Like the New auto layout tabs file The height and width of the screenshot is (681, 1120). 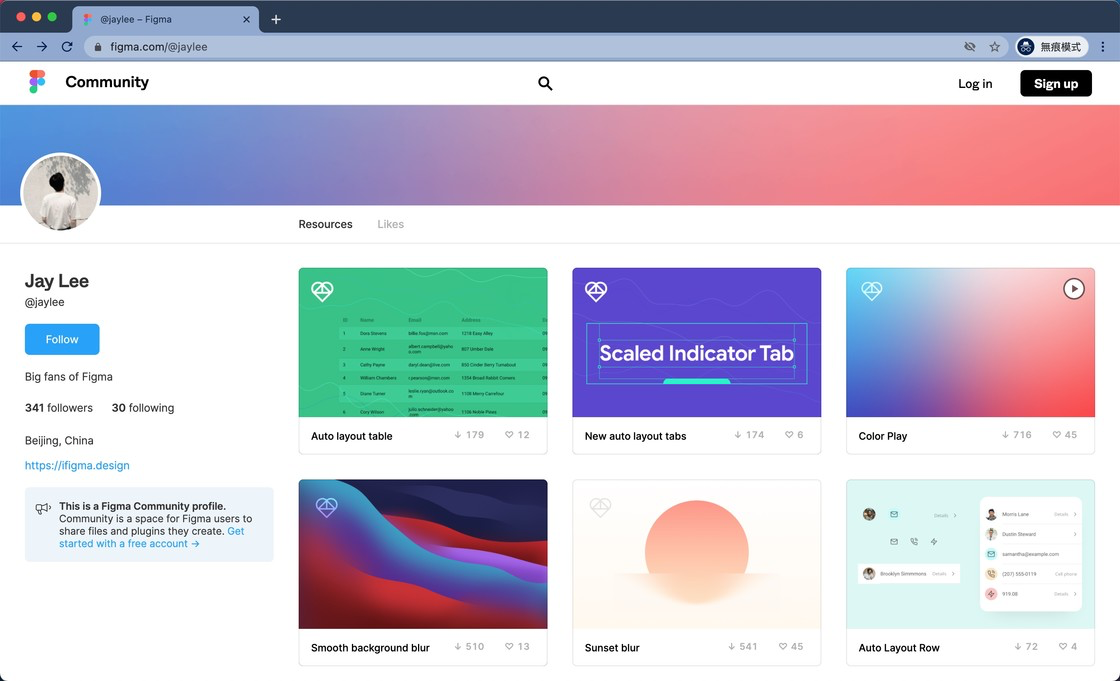tap(789, 434)
